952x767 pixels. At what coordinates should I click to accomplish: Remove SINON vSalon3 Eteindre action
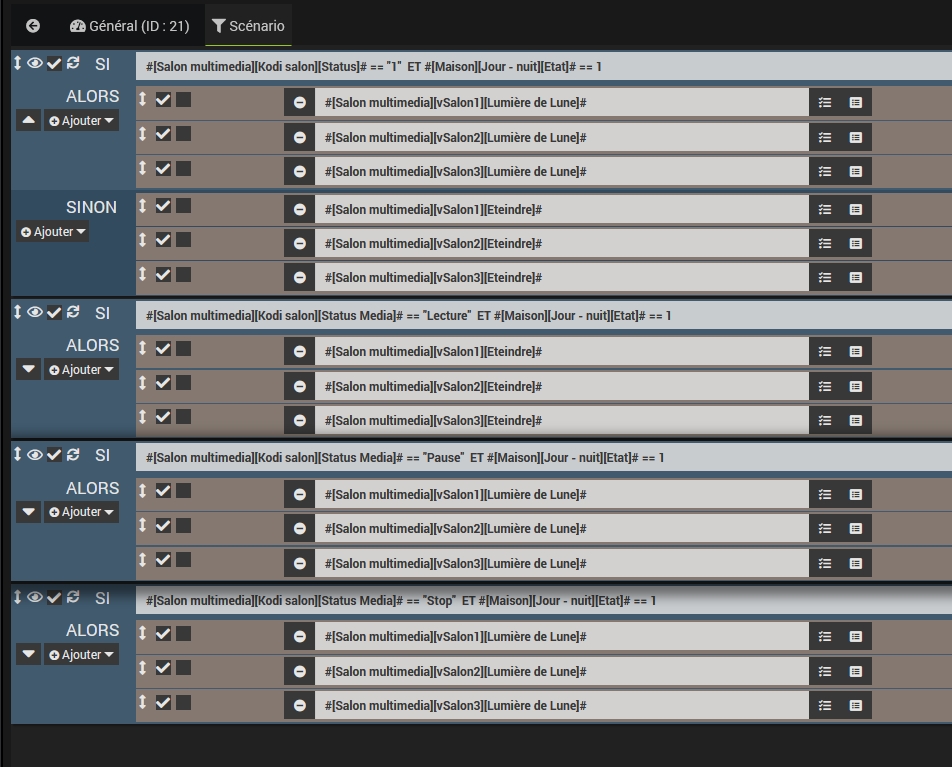[x=299, y=278]
